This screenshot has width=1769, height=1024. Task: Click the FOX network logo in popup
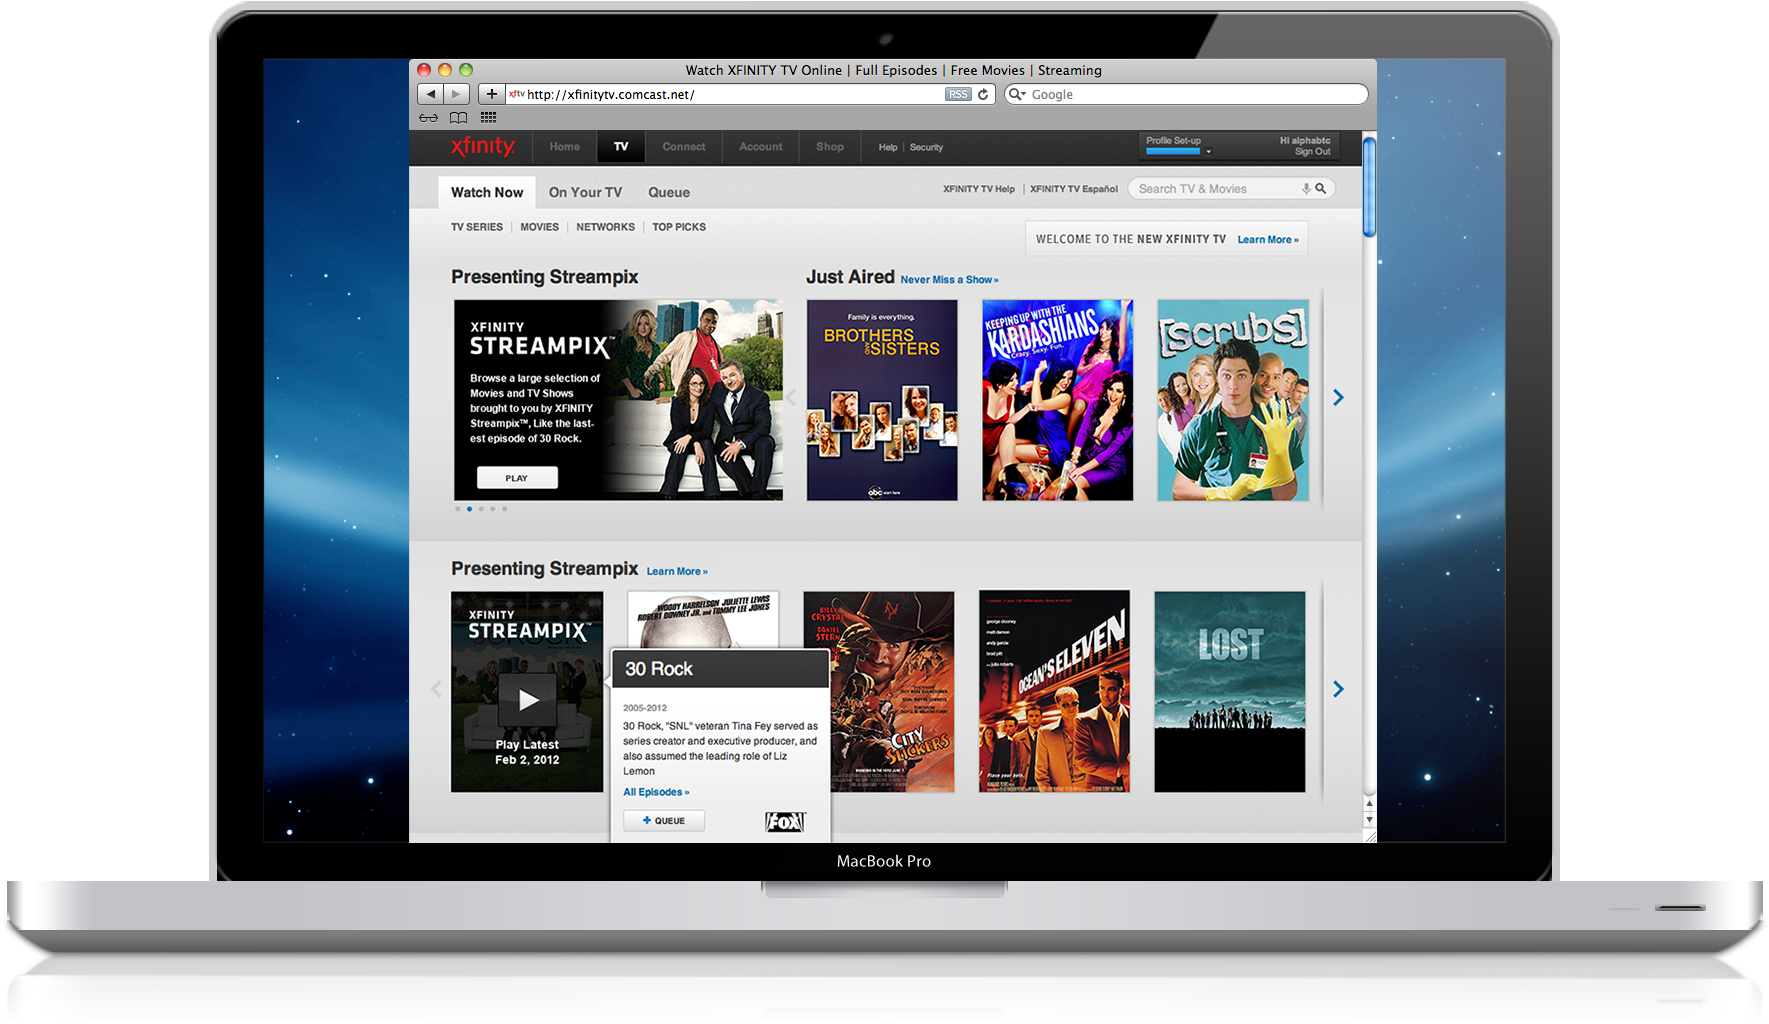pyautogui.click(x=785, y=821)
